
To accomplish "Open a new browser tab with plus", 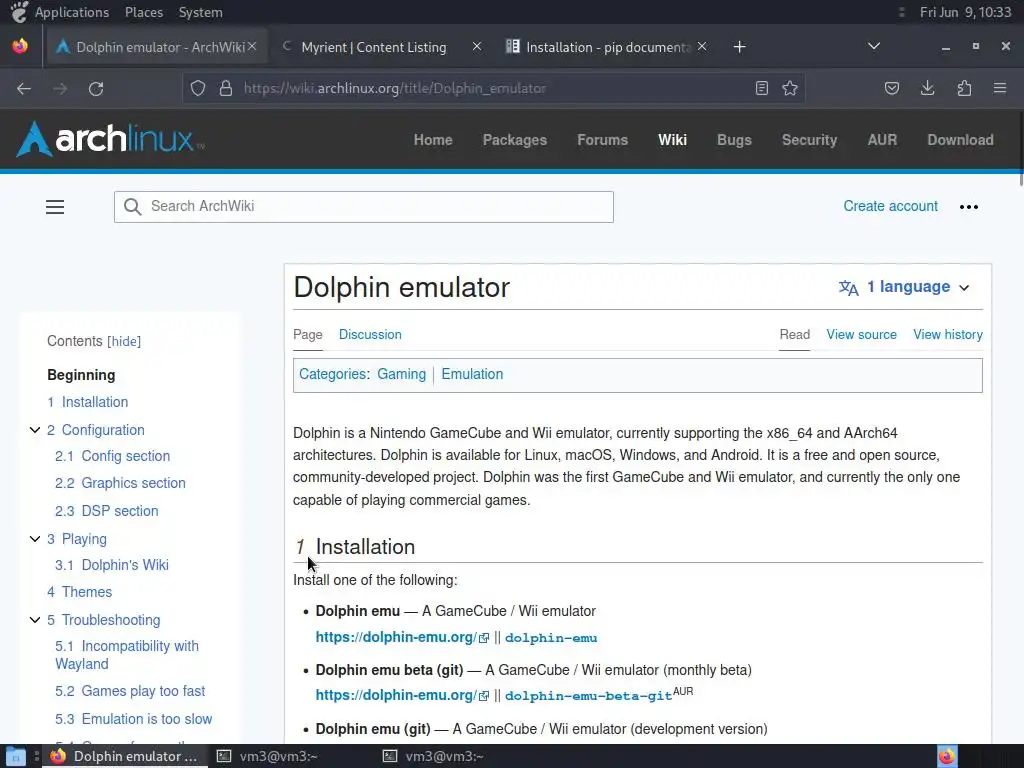I will point(739,47).
